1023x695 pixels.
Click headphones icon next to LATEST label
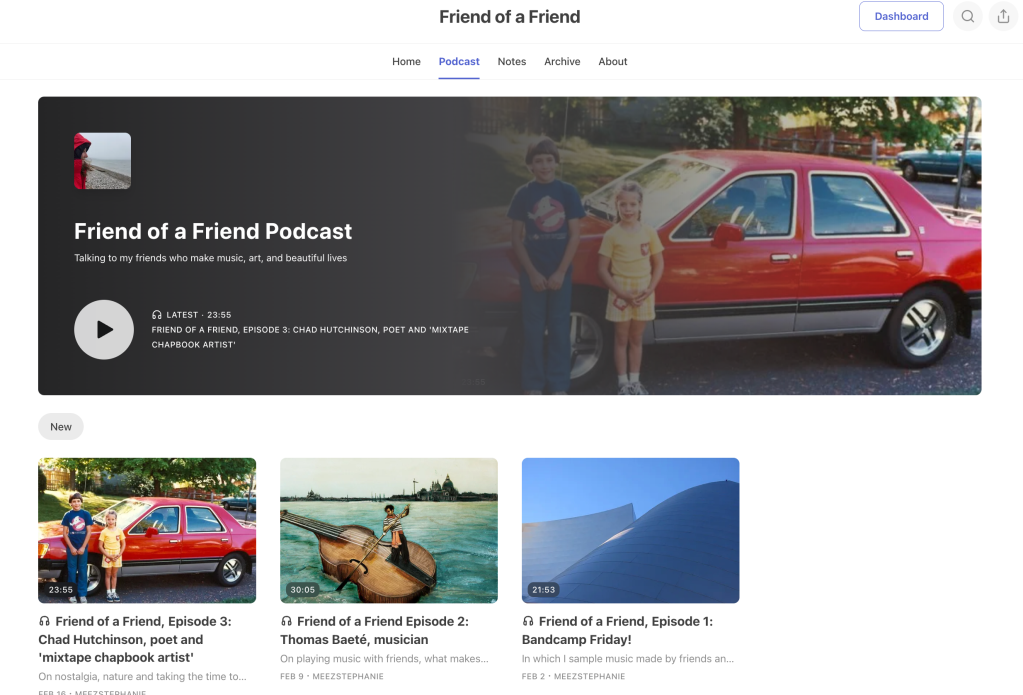click(x=157, y=315)
